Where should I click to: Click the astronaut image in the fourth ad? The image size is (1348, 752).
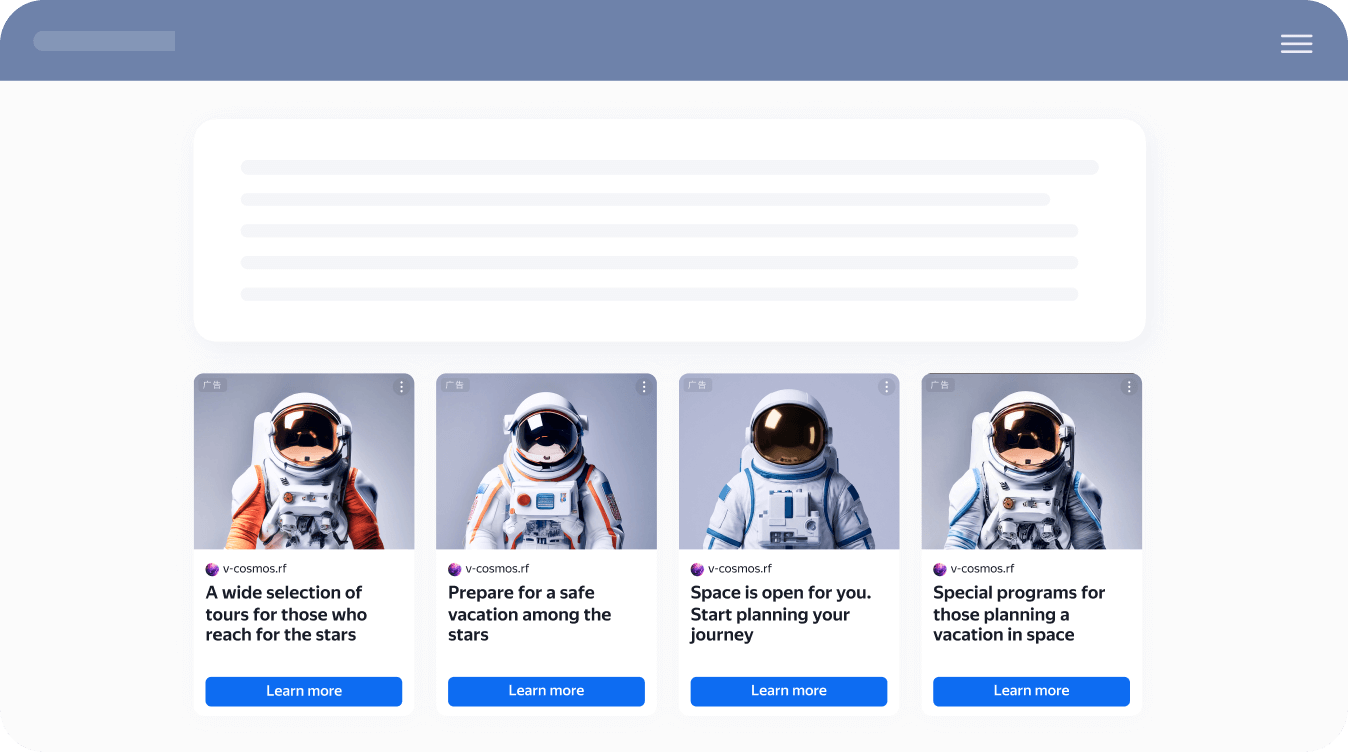1031,461
